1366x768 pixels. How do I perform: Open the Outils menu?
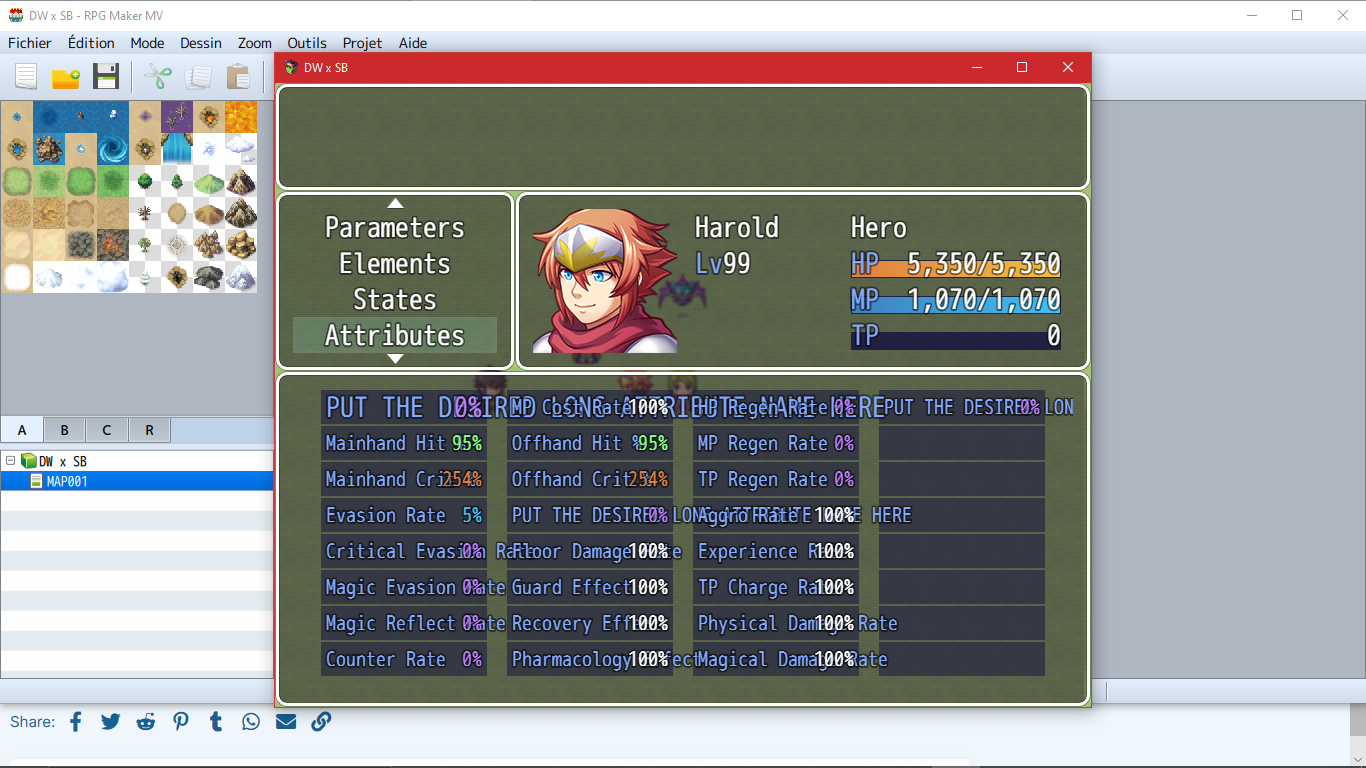(x=307, y=43)
